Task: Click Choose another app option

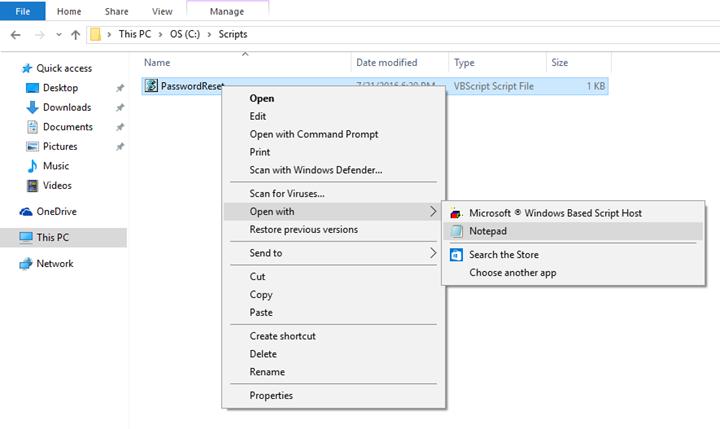Action: (512, 273)
